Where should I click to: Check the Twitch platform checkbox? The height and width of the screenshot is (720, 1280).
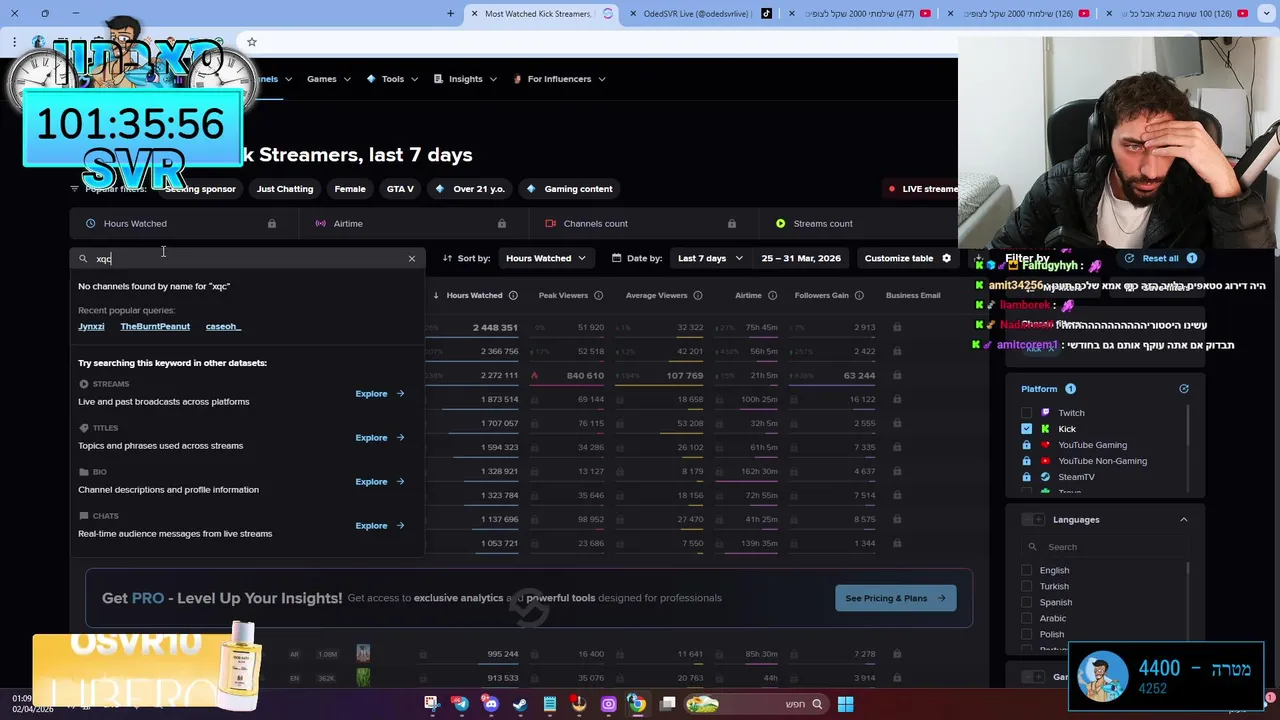pyautogui.click(x=1026, y=413)
